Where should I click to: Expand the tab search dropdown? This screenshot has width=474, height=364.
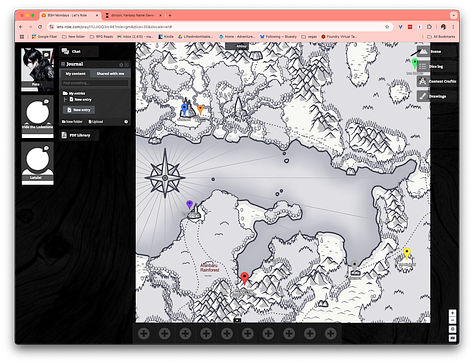(x=453, y=15)
